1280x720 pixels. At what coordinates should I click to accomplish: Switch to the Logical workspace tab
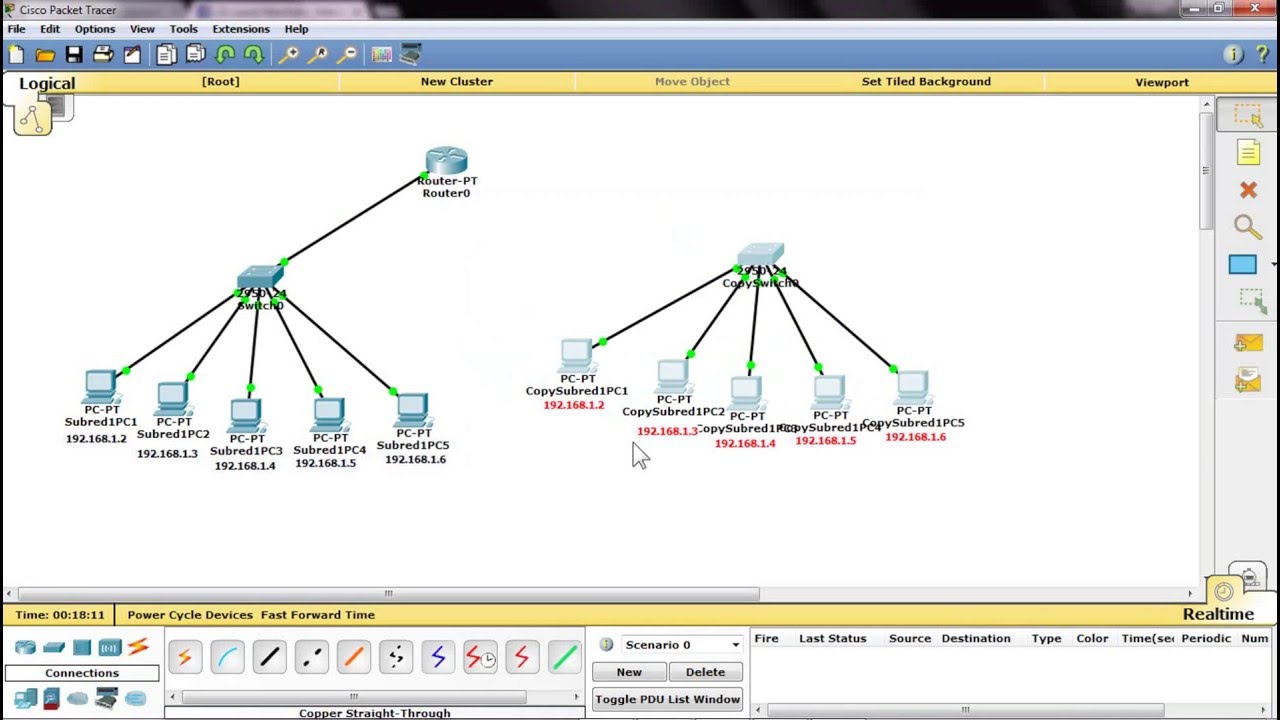[x=47, y=83]
